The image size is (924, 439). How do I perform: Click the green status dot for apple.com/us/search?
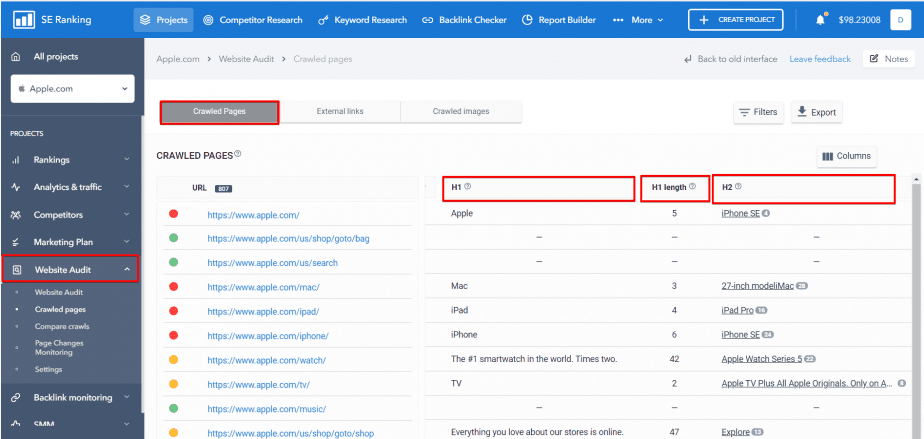[173, 262]
